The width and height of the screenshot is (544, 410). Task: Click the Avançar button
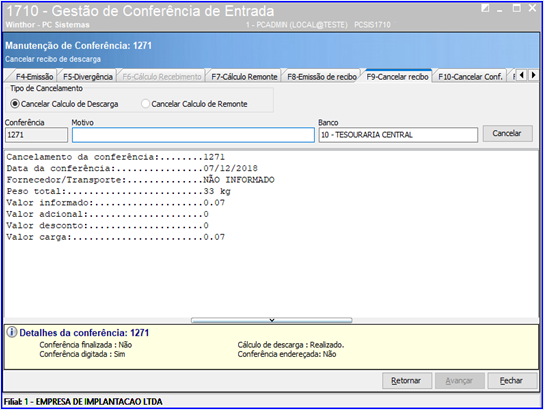[459, 381]
